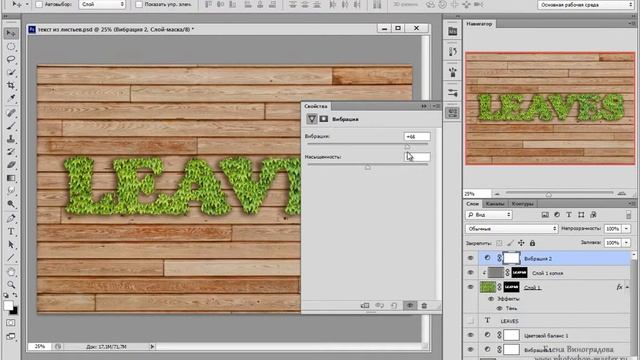Viewport: 640px width, 360px height.
Task: Select the Pen tool
Action: pos(11,218)
